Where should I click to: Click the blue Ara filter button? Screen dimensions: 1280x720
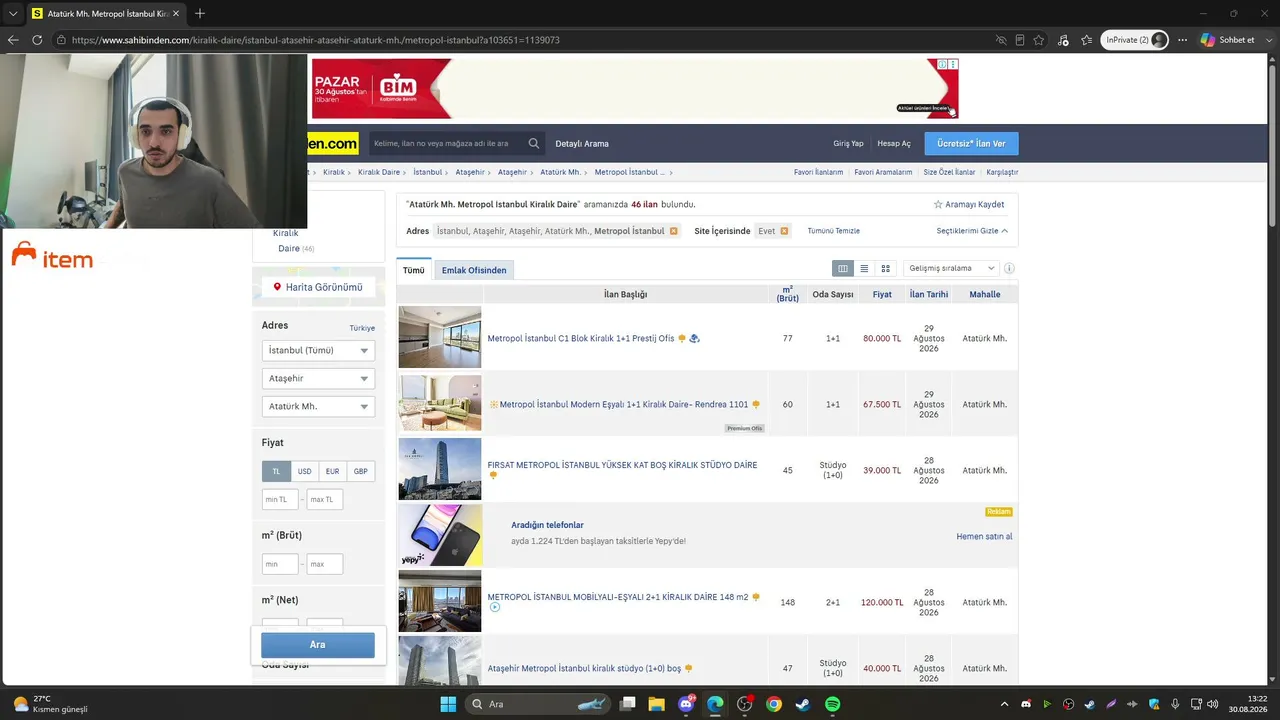[x=318, y=645]
